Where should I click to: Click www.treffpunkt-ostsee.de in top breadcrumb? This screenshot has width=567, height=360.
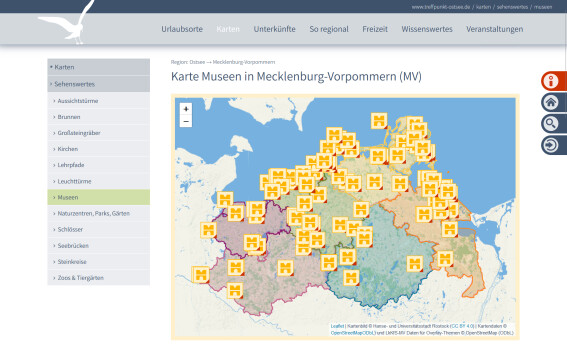click(441, 7)
